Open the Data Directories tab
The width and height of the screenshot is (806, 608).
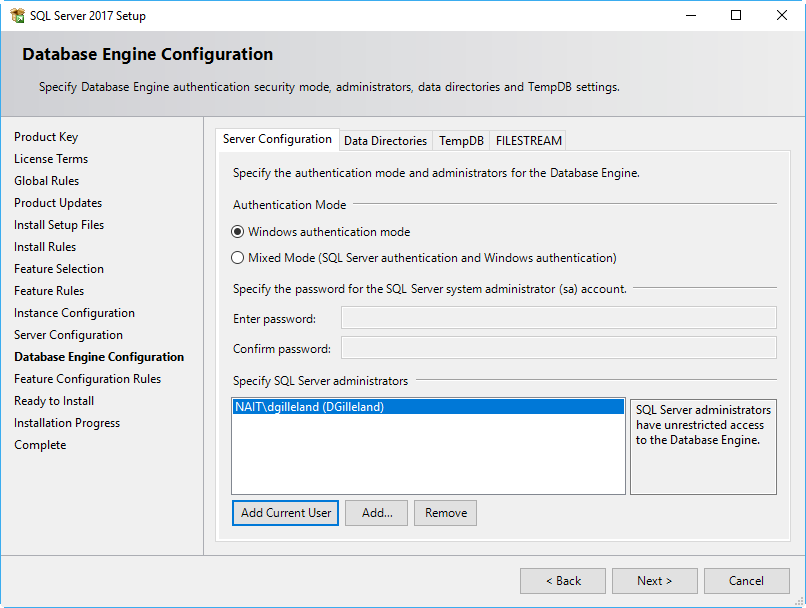(x=386, y=141)
